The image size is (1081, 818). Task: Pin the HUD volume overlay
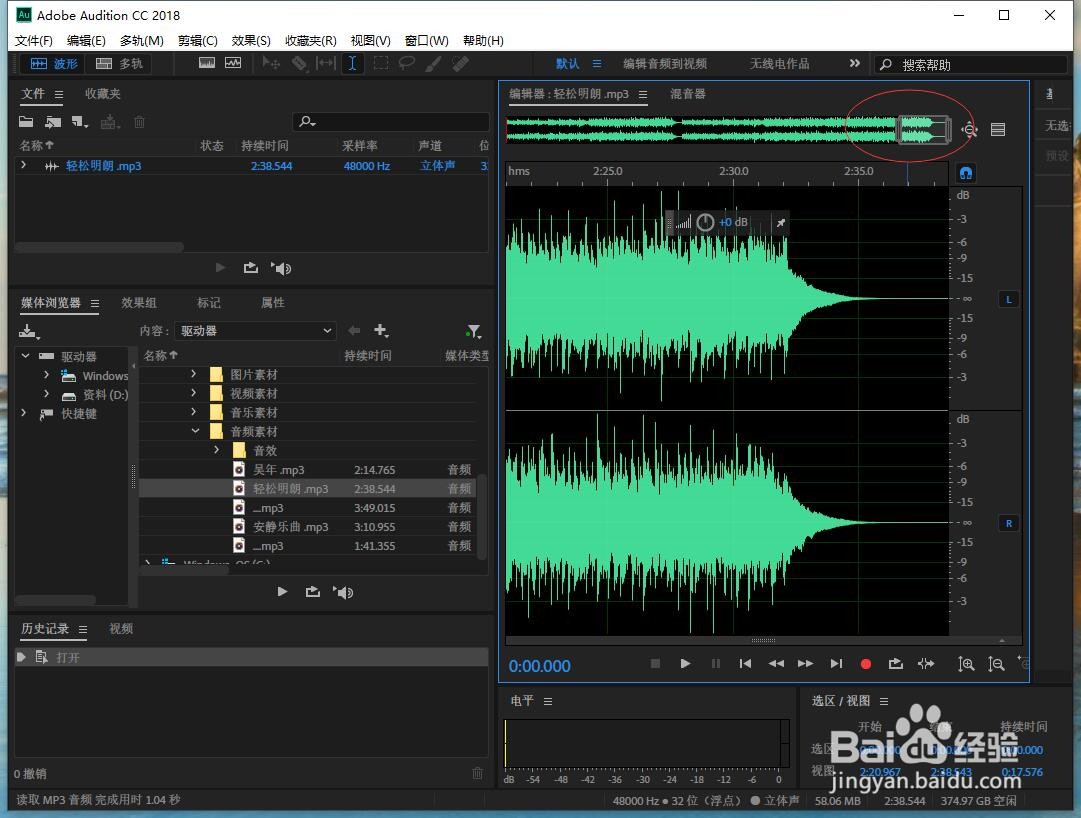780,223
